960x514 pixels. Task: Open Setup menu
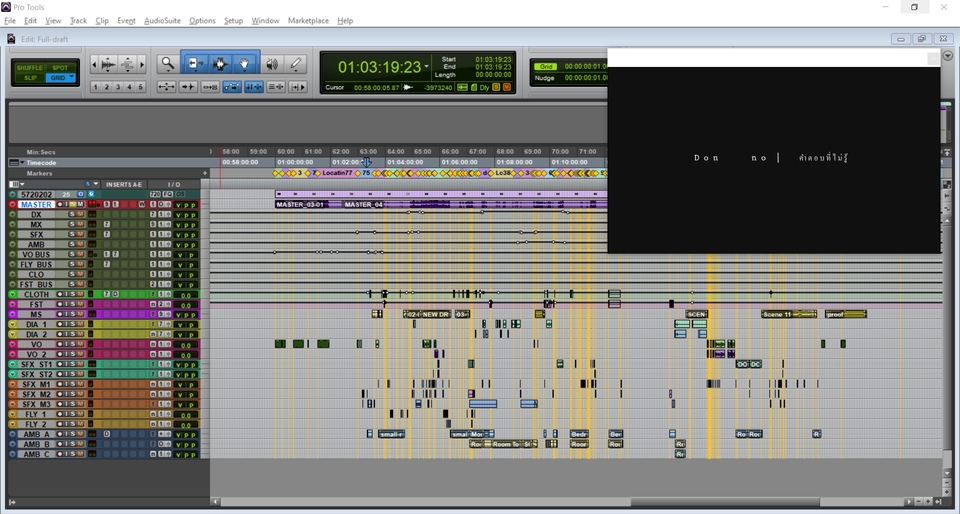coord(233,20)
